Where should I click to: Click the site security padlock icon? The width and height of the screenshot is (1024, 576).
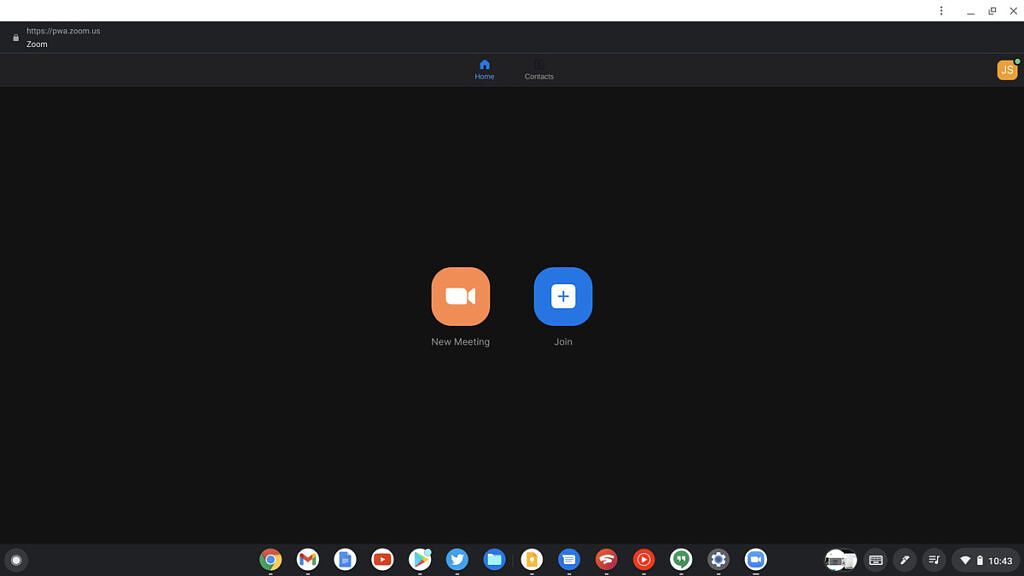coord(14,37)
